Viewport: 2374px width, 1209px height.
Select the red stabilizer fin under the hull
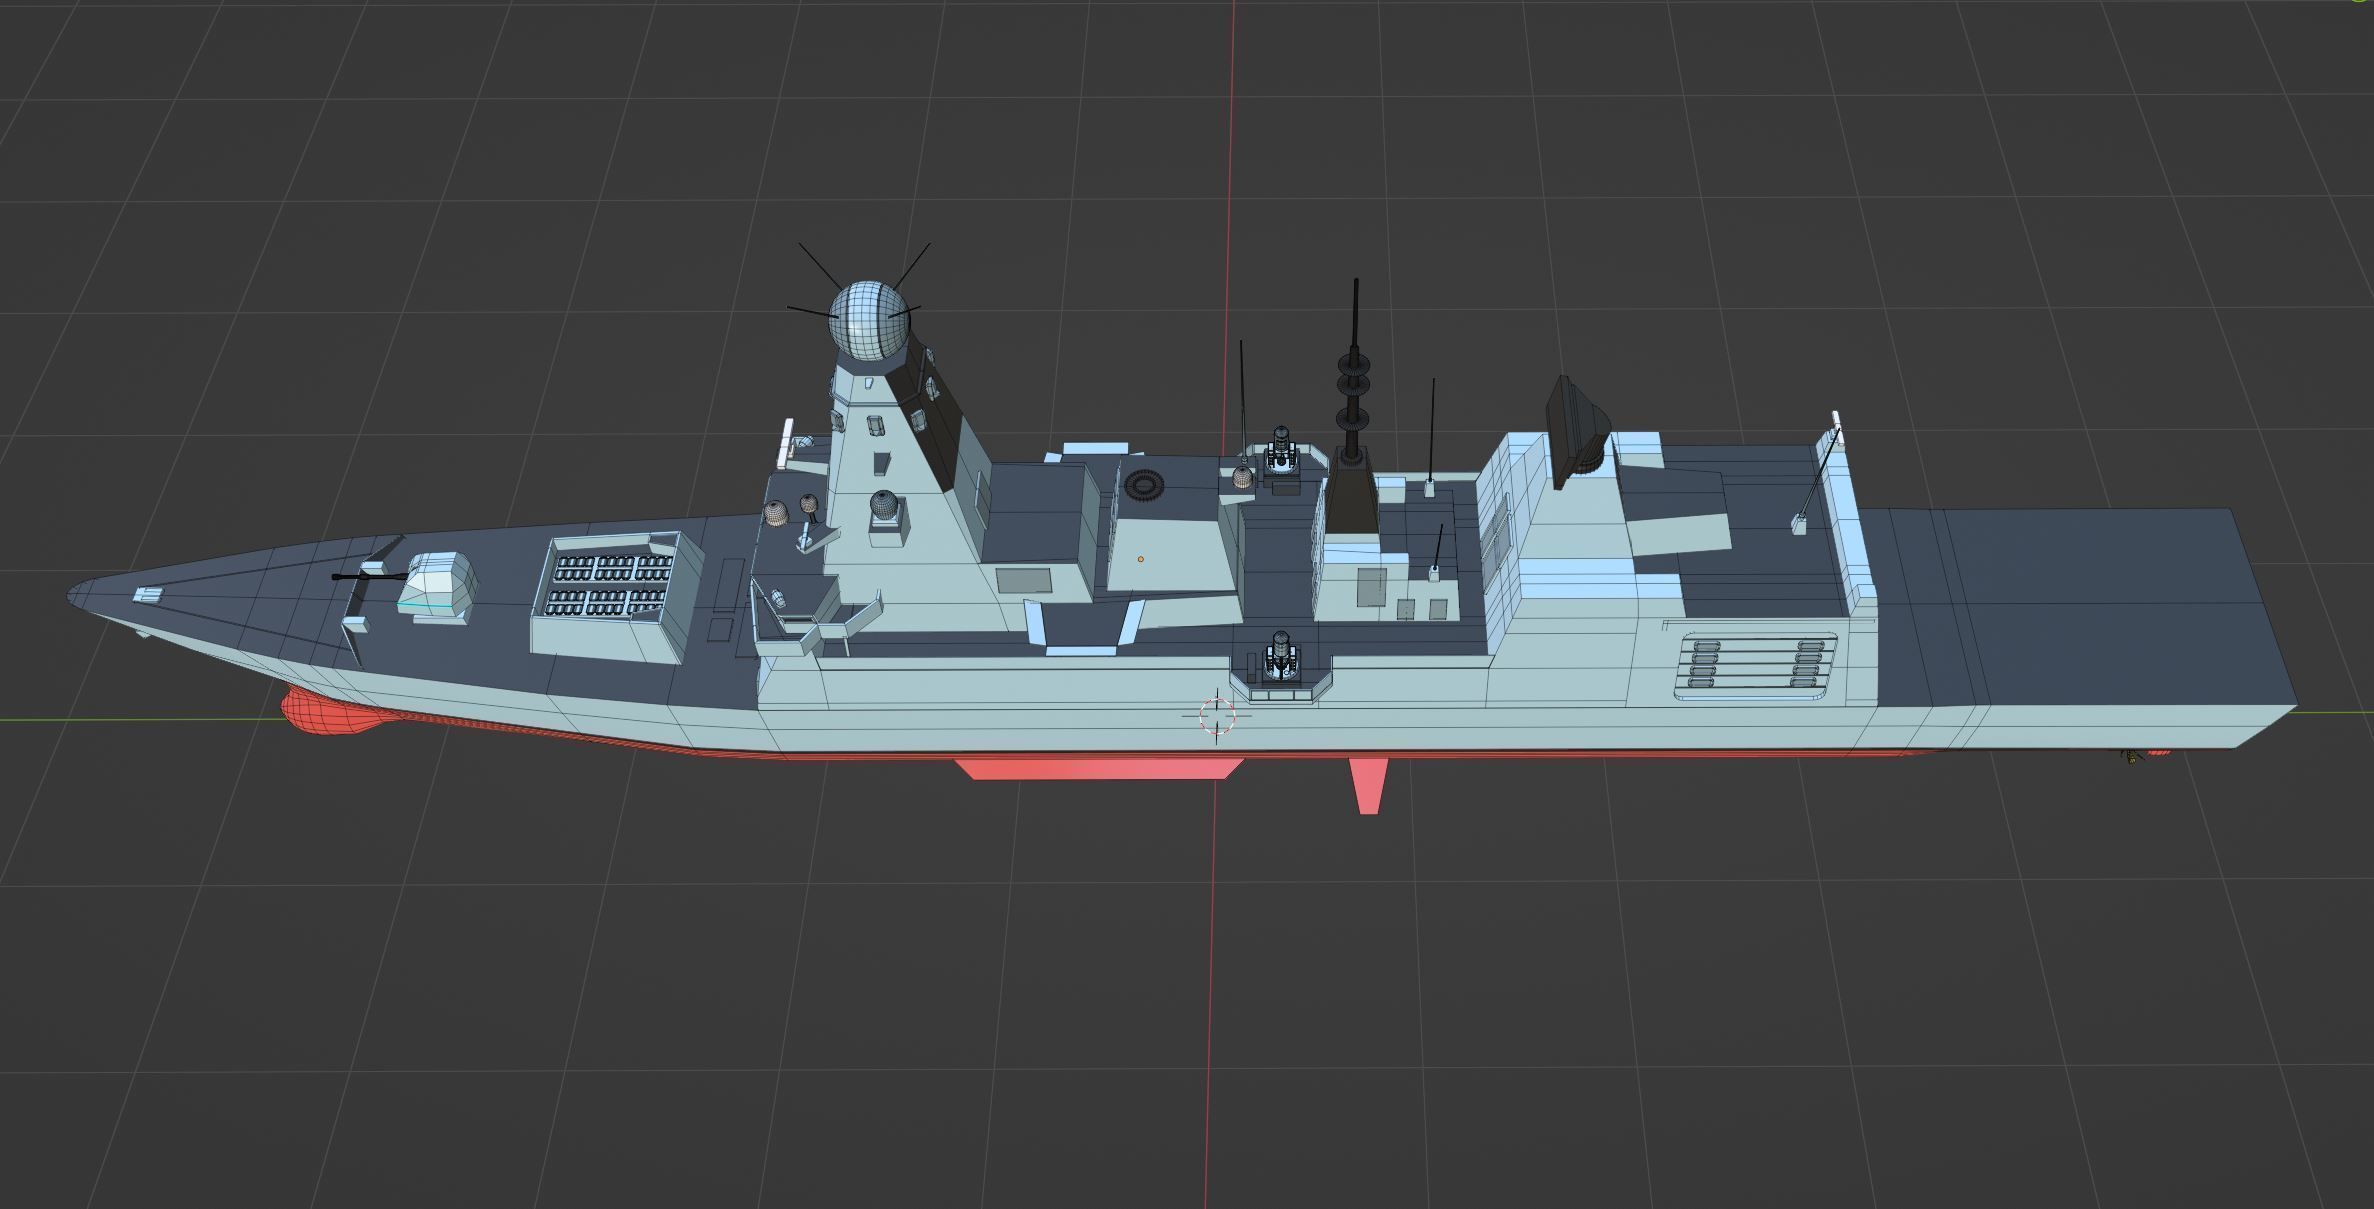tap(1368, 786)
